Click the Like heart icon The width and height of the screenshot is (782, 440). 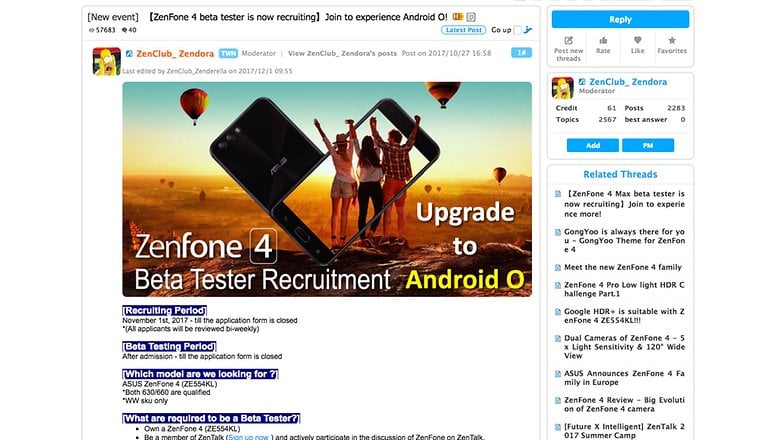637,40
